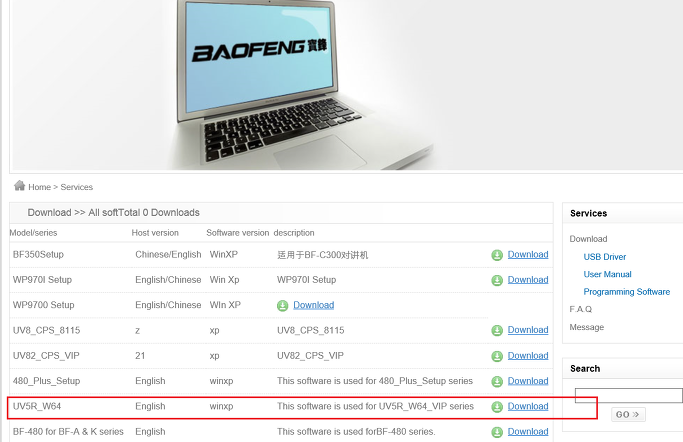
Task: Click green download icon for BF350Setup
Action: (497, 255)
